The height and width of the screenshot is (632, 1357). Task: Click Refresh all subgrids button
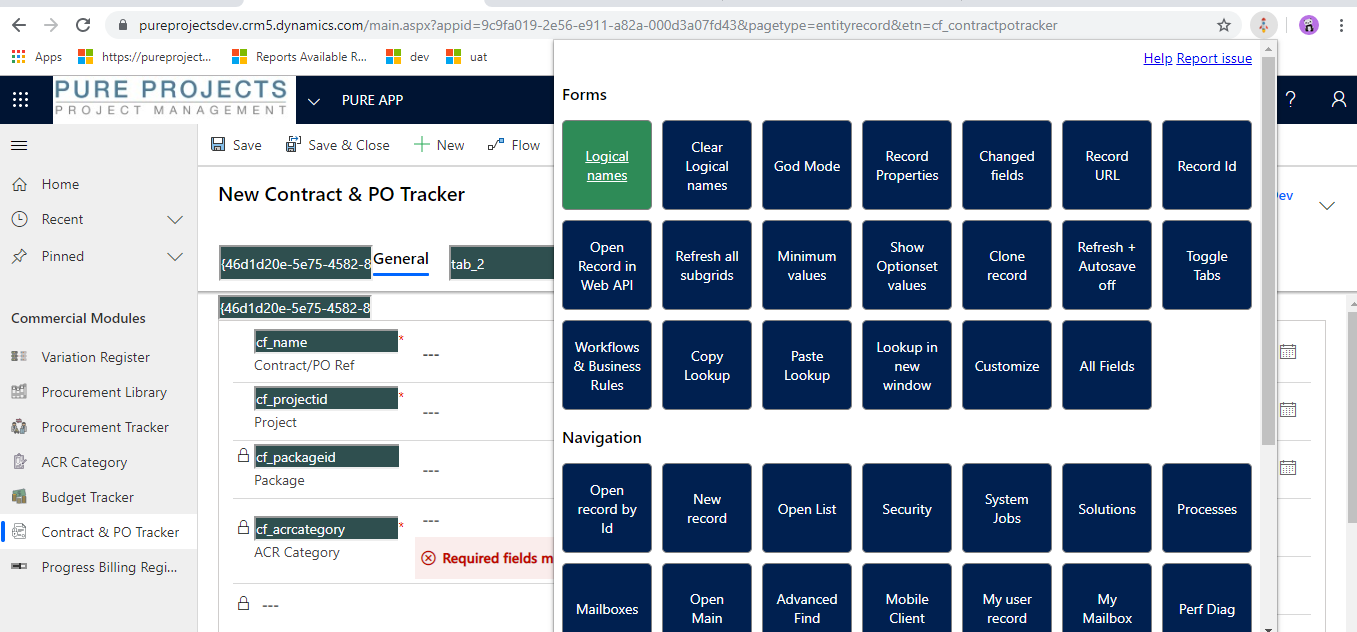[x=707, y=265]
